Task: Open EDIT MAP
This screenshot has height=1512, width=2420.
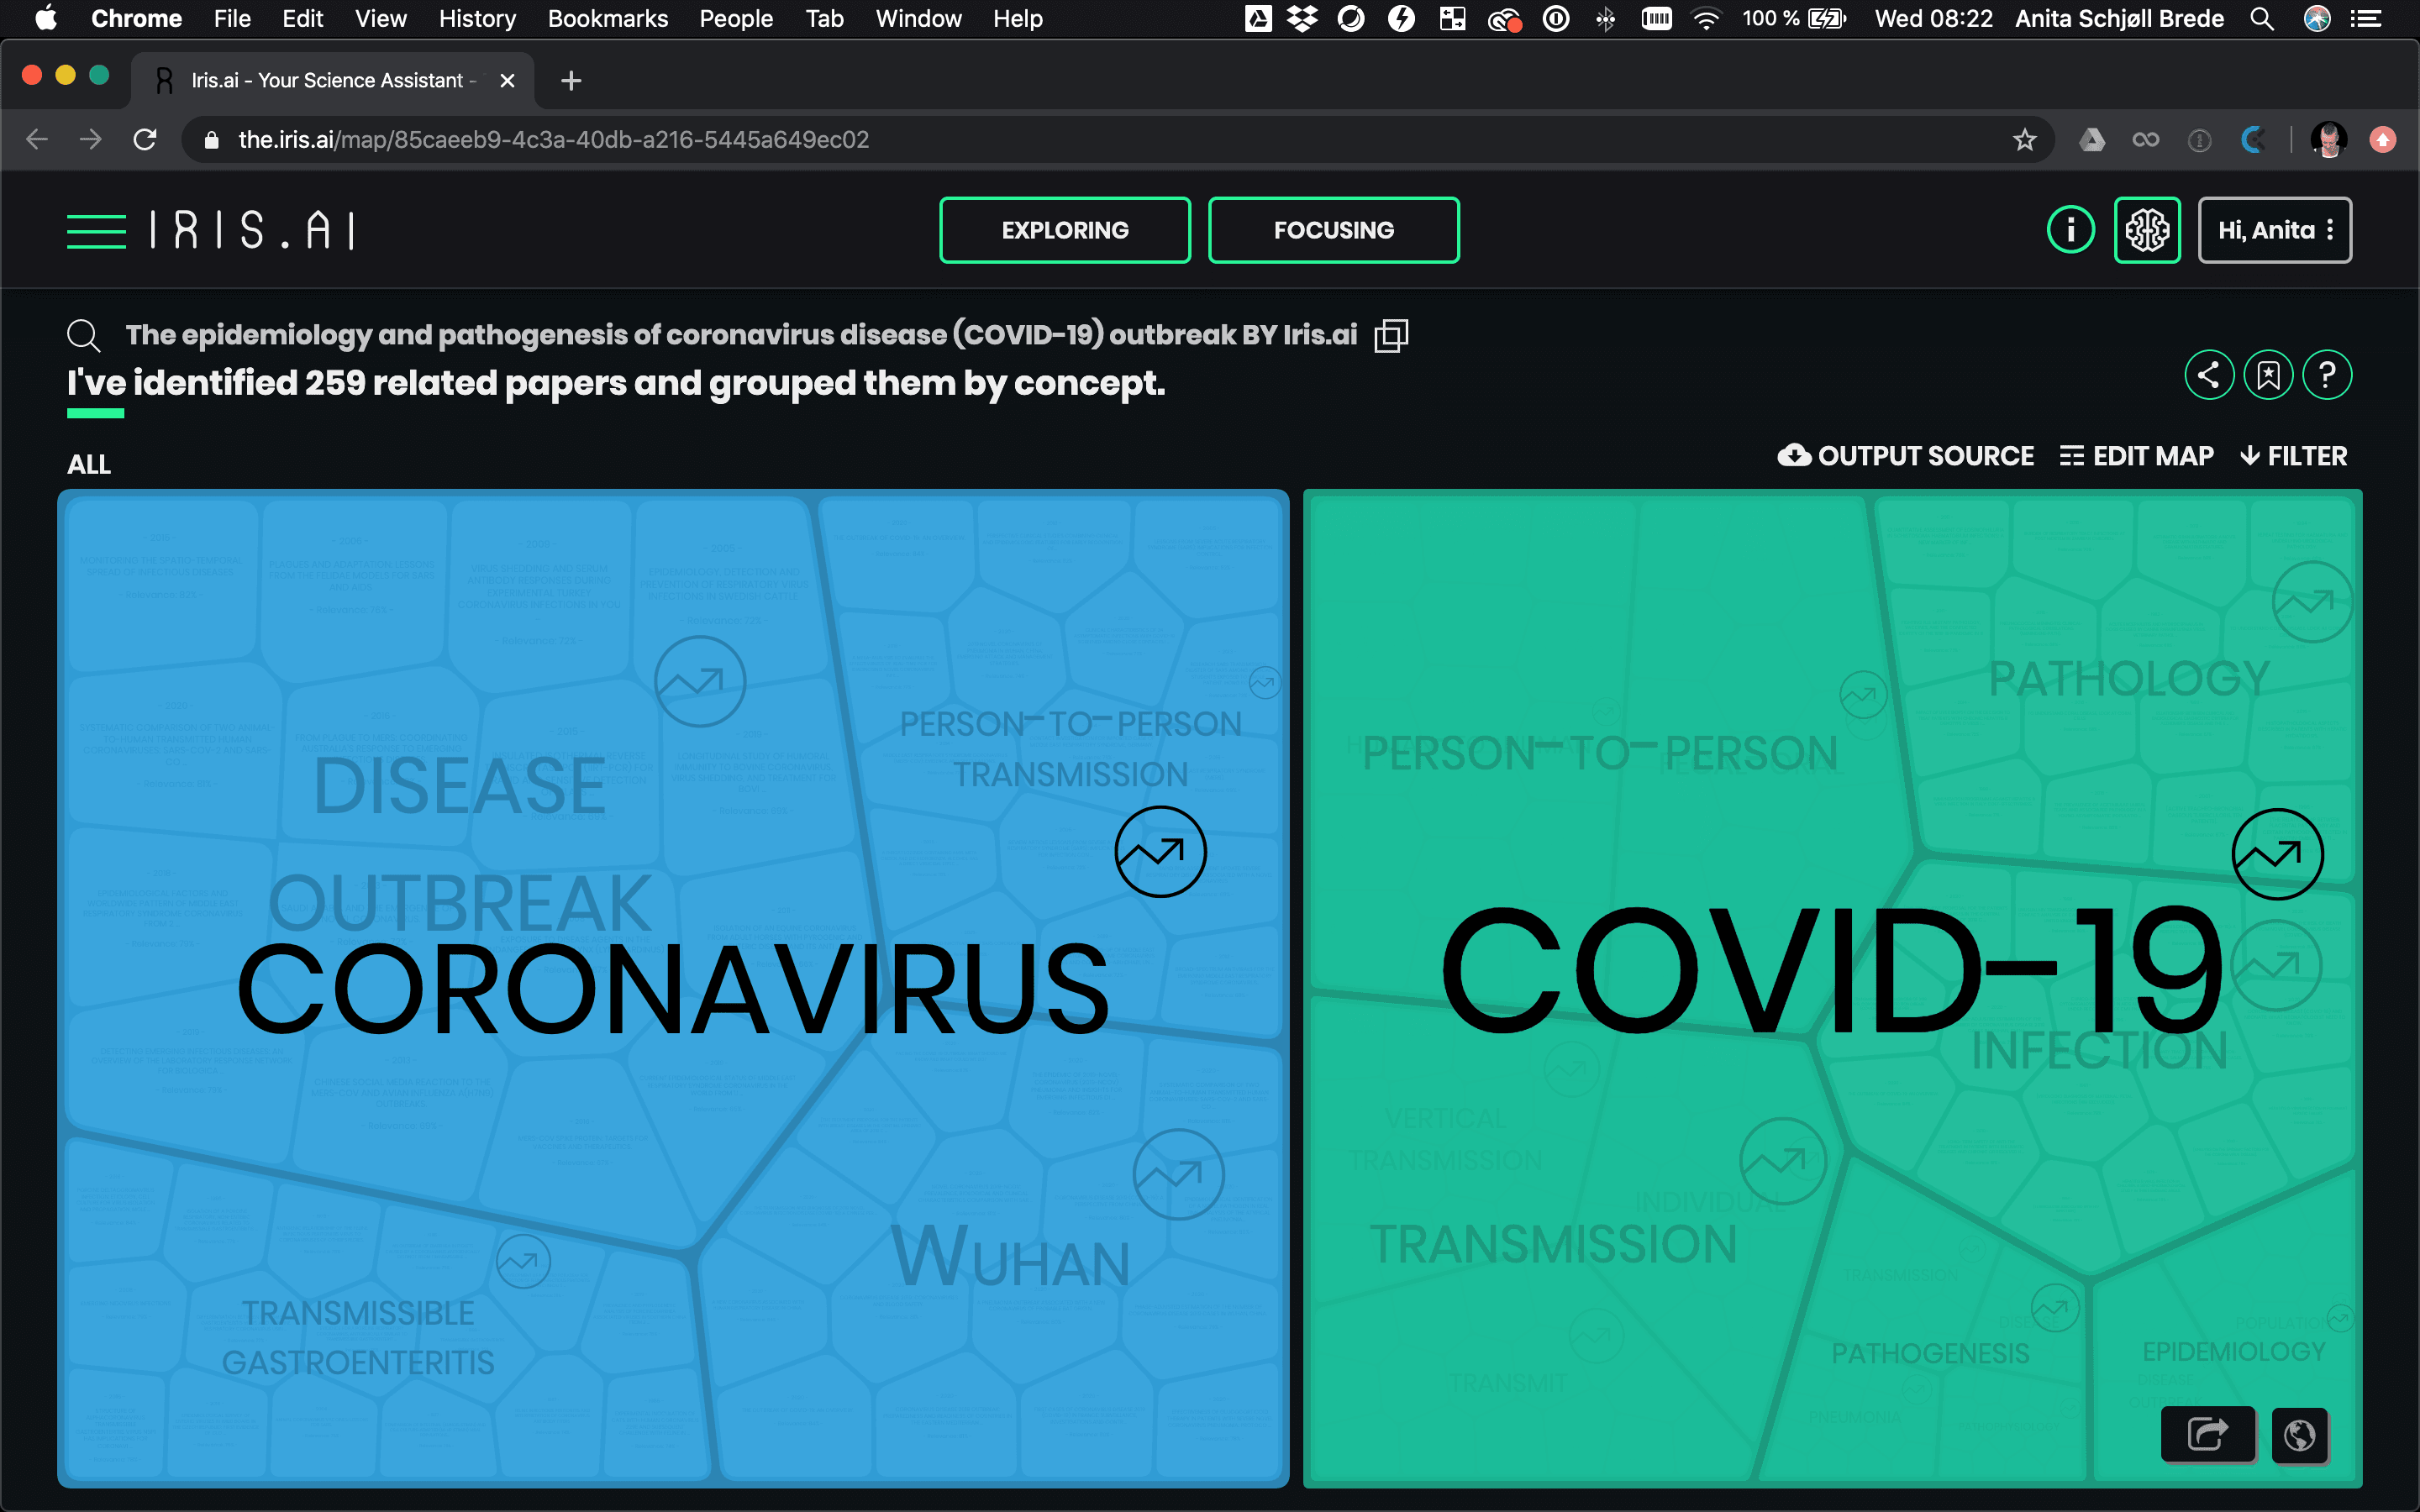Action: (2137, 456)
